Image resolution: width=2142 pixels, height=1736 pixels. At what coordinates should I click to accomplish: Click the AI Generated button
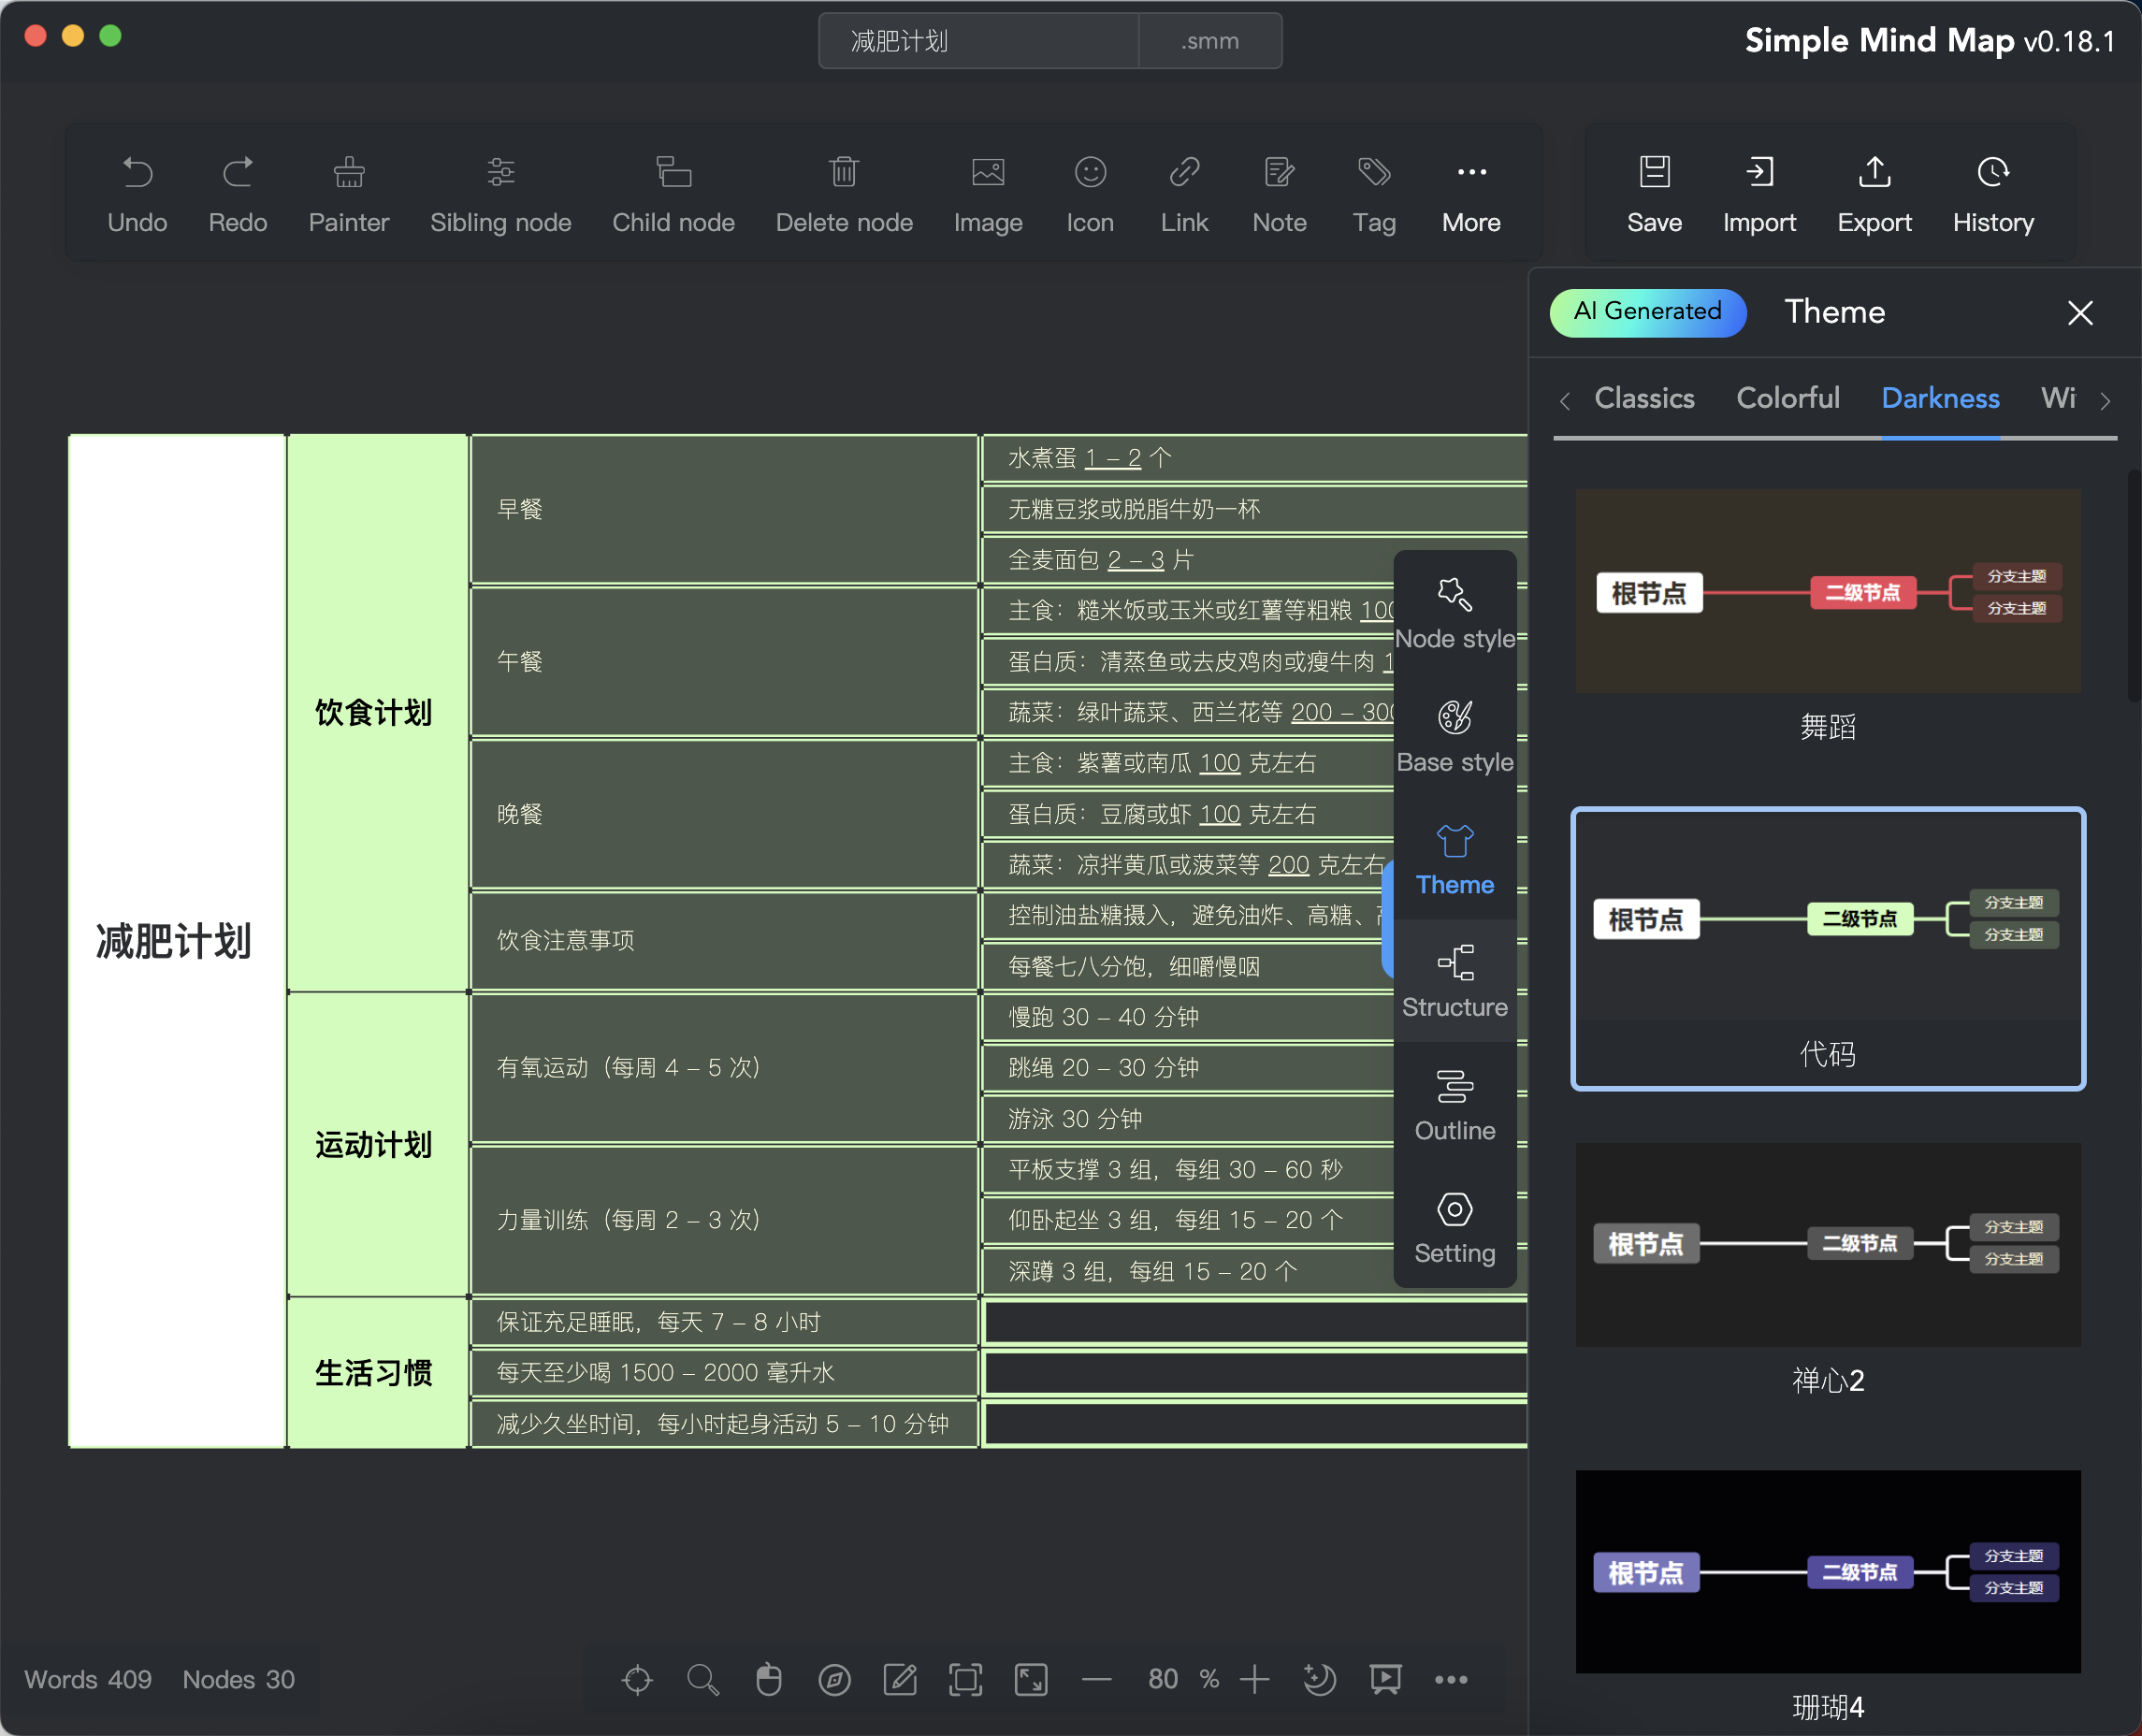coord(1647,312)
